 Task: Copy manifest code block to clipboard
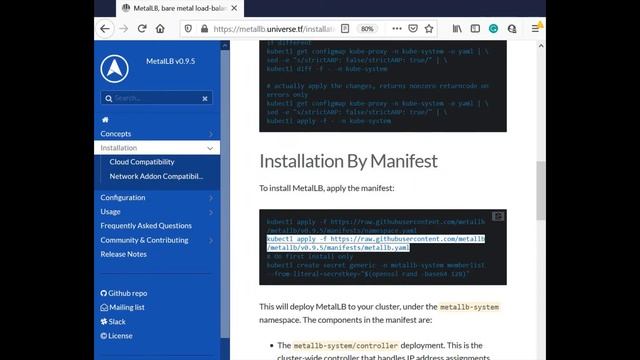[x=498, y=216]
